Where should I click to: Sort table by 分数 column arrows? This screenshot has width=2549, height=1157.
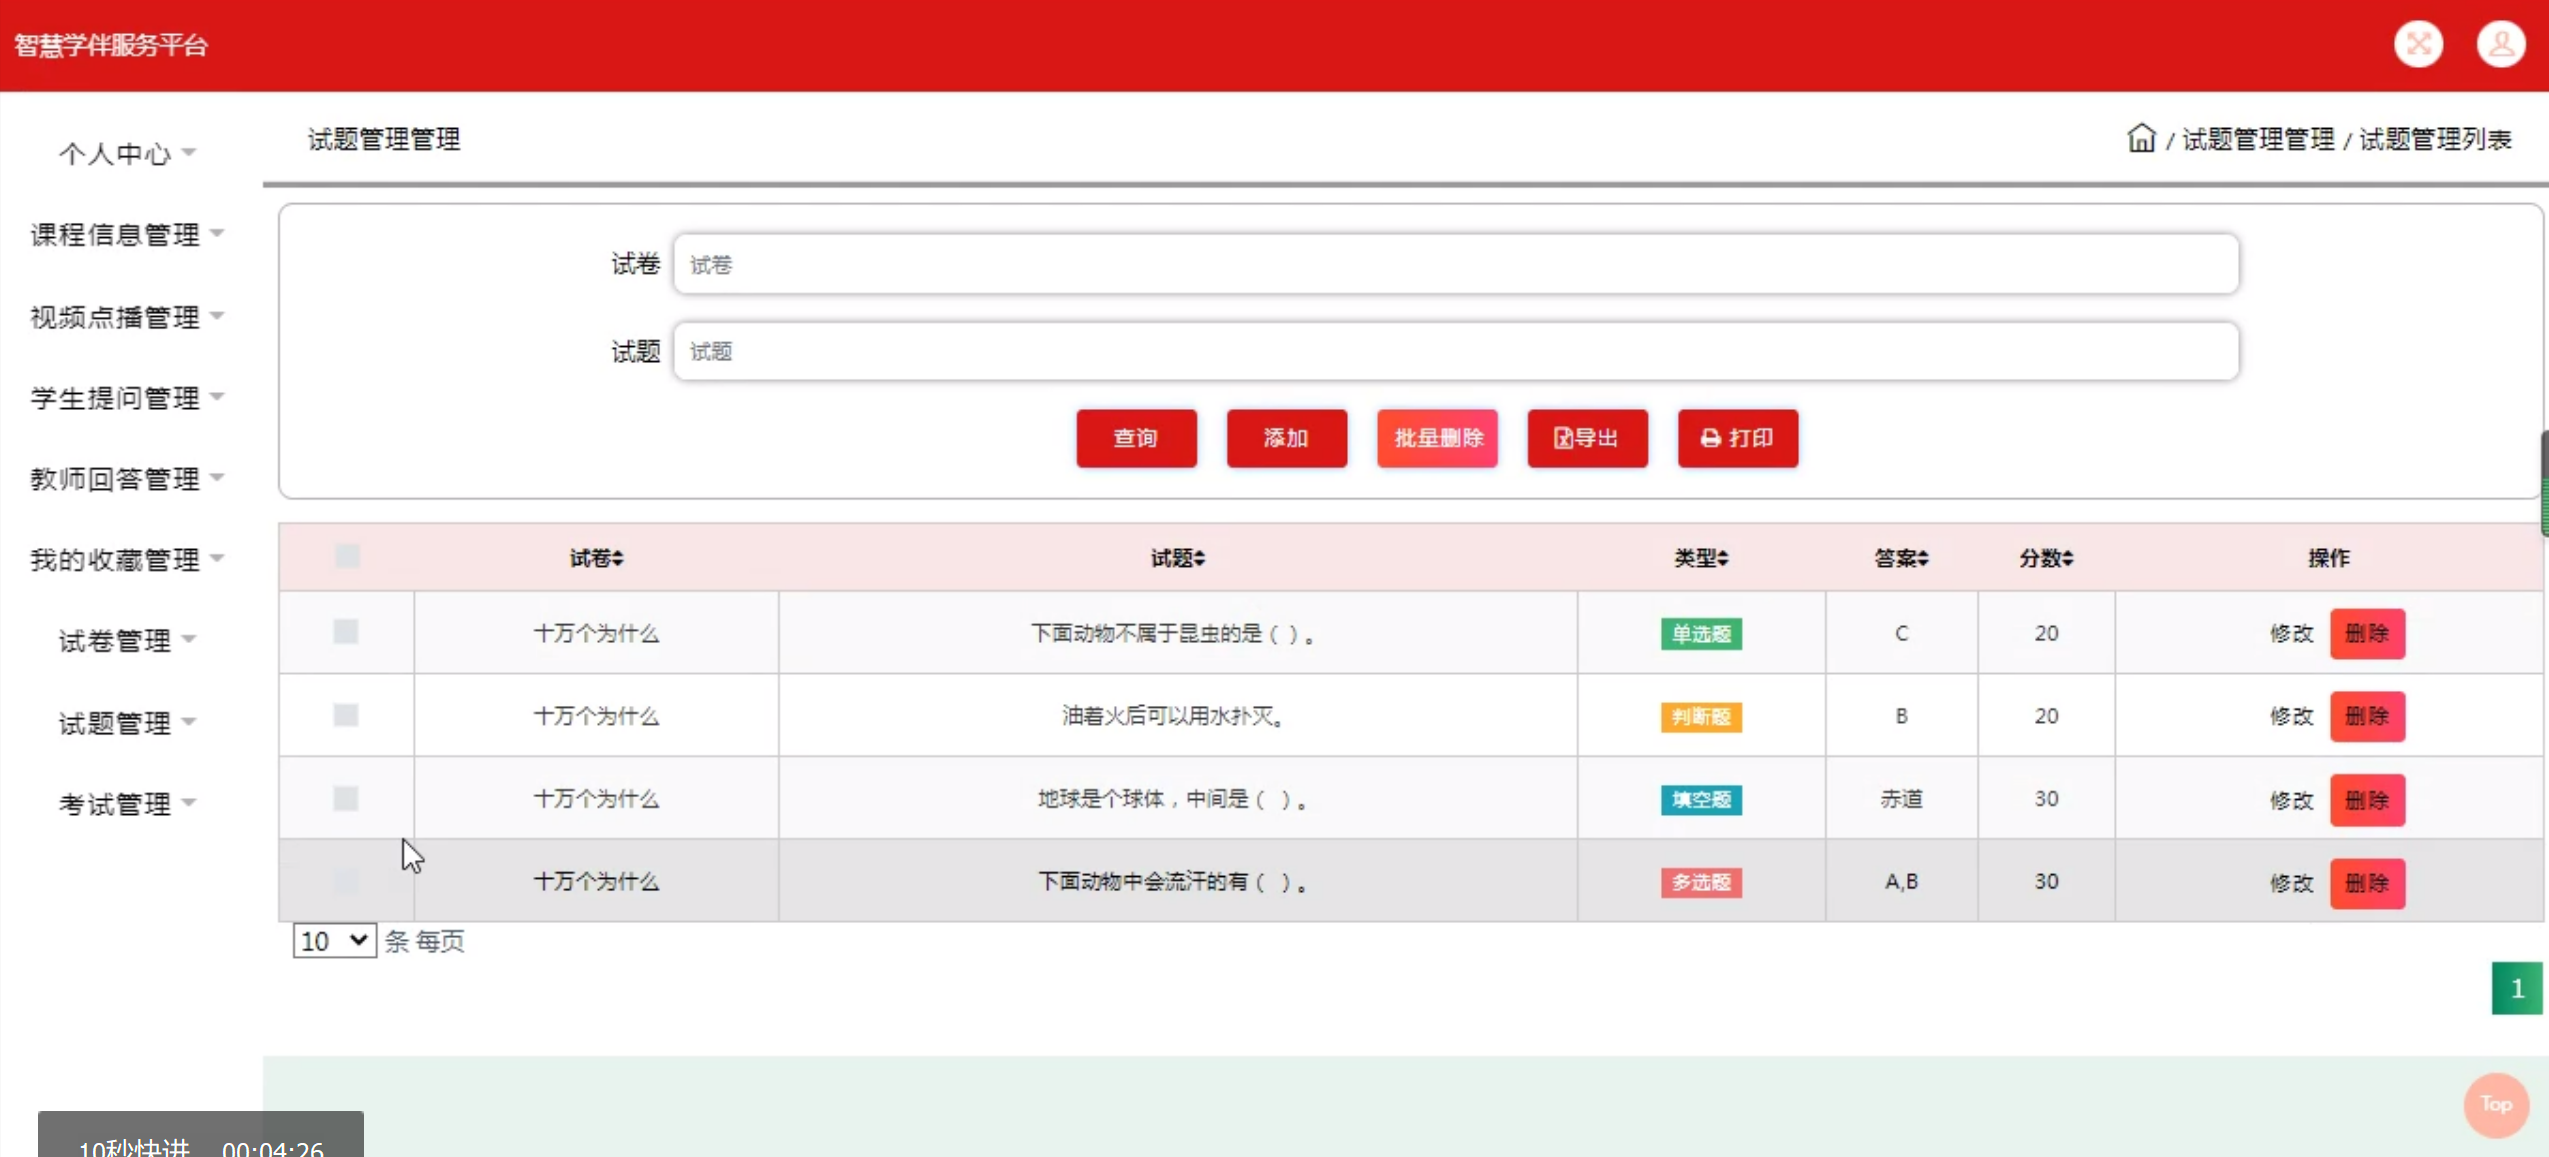[x=2067, y=558]
